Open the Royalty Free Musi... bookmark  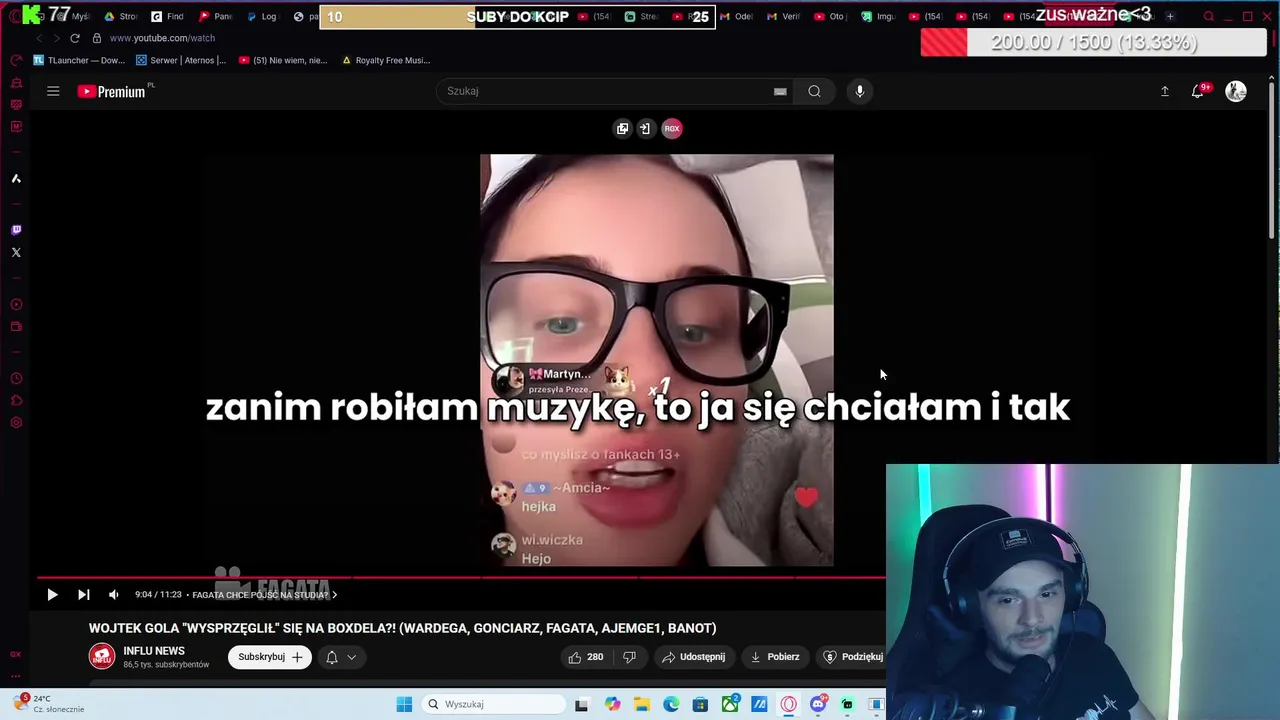386,60
